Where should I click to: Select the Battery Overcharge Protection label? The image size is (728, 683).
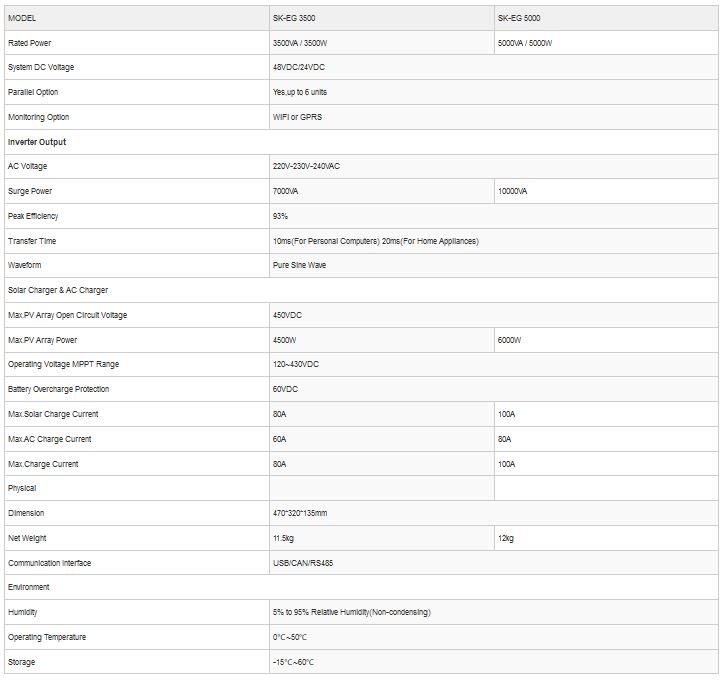pyautogui.click(x=58, y=389)
